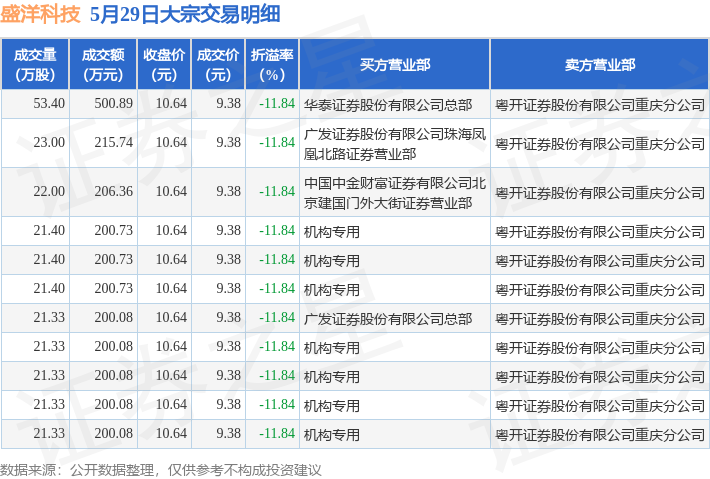Click the 成交价(元) column header

click(218, 64)
